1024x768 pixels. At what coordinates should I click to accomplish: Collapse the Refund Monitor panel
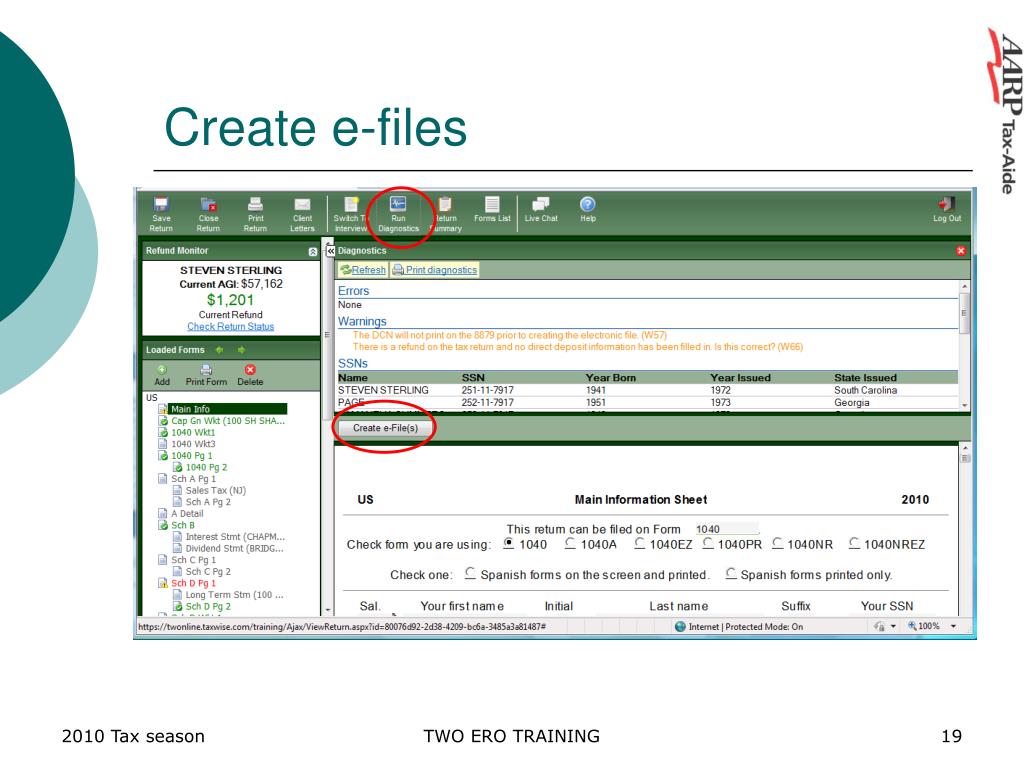coord(312,251)
